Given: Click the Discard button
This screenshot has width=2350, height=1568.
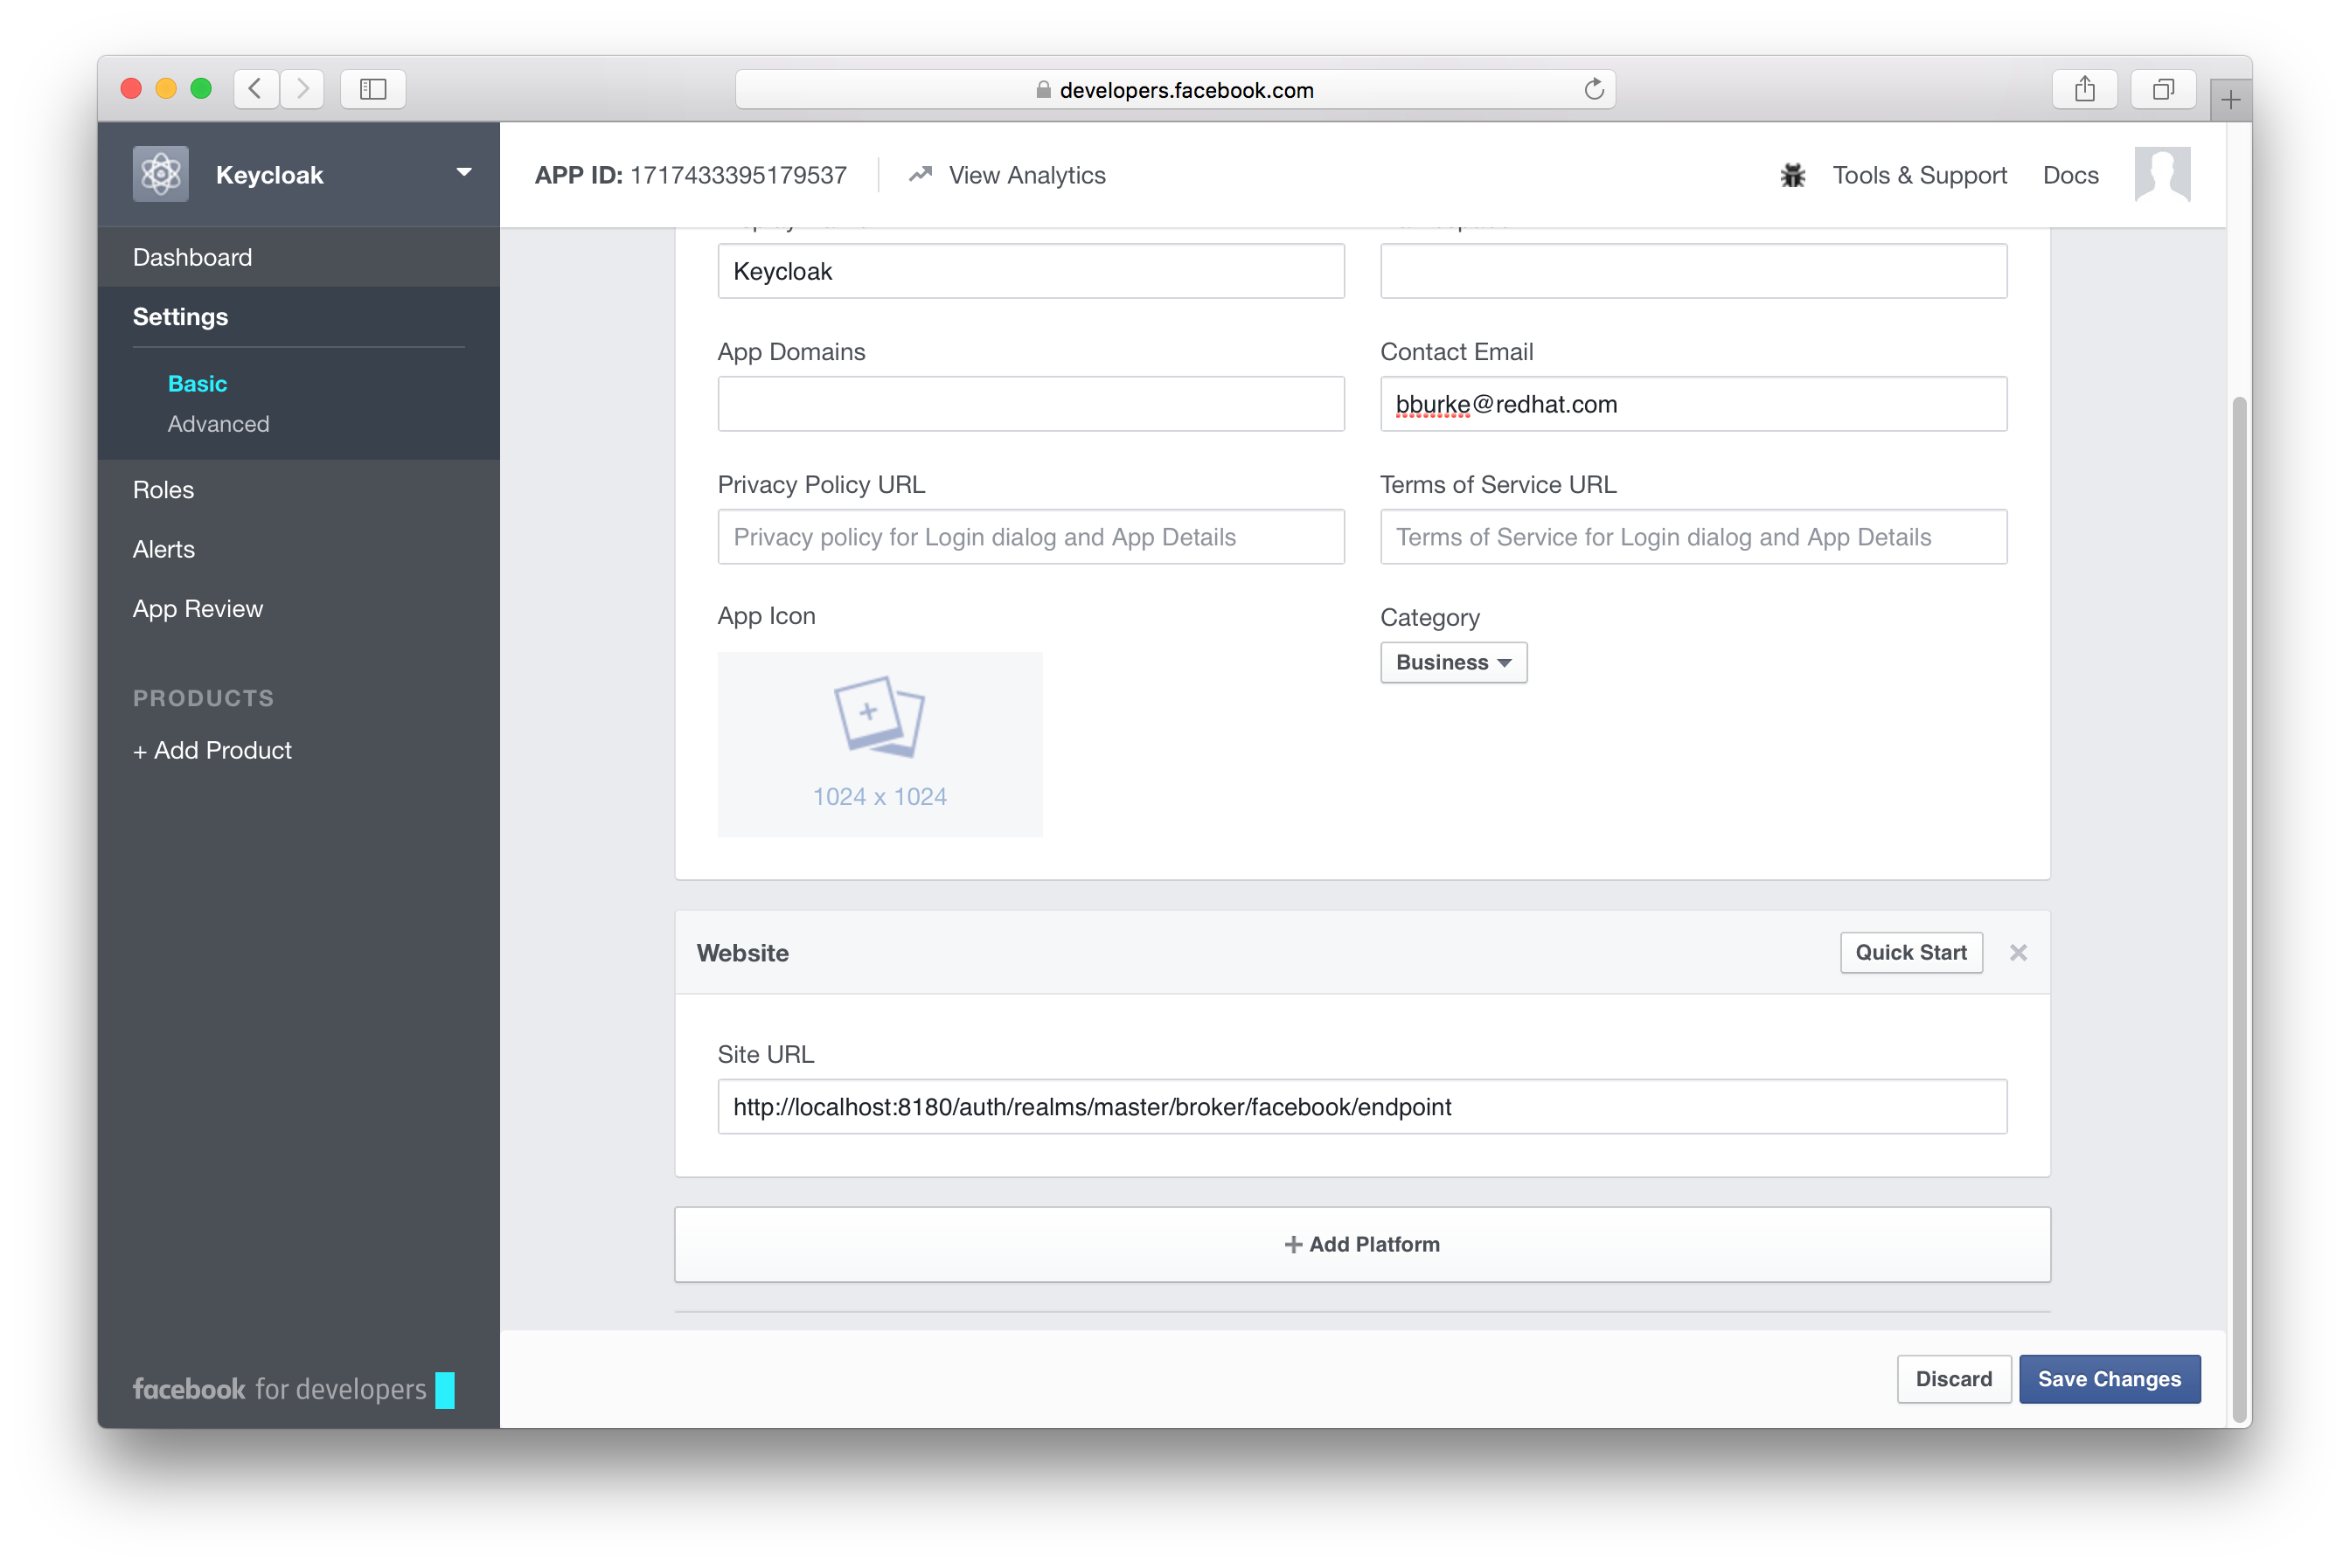Looking at the screenshot, I should point(1955,1379).
